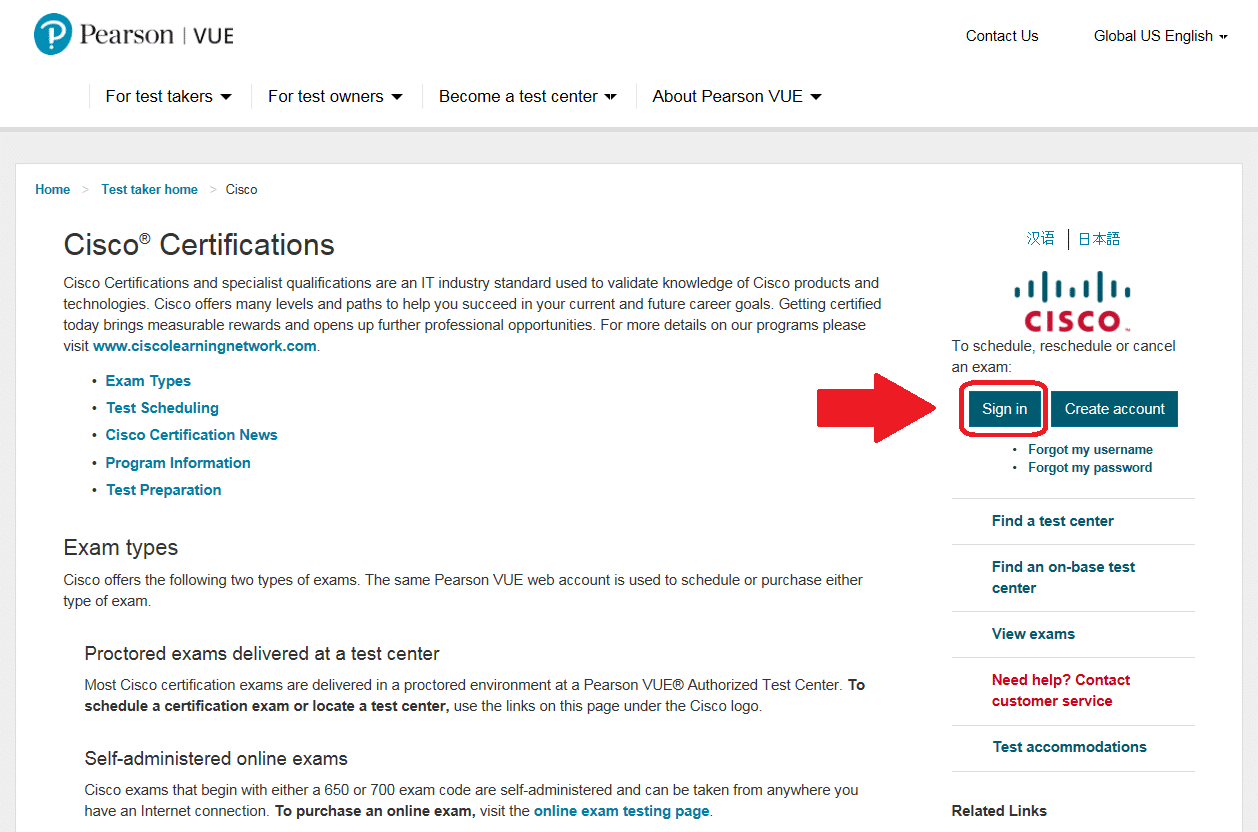This screenshot has height=832, width=1258.
Task: Open the Program Information link
Action: [178, 463]
